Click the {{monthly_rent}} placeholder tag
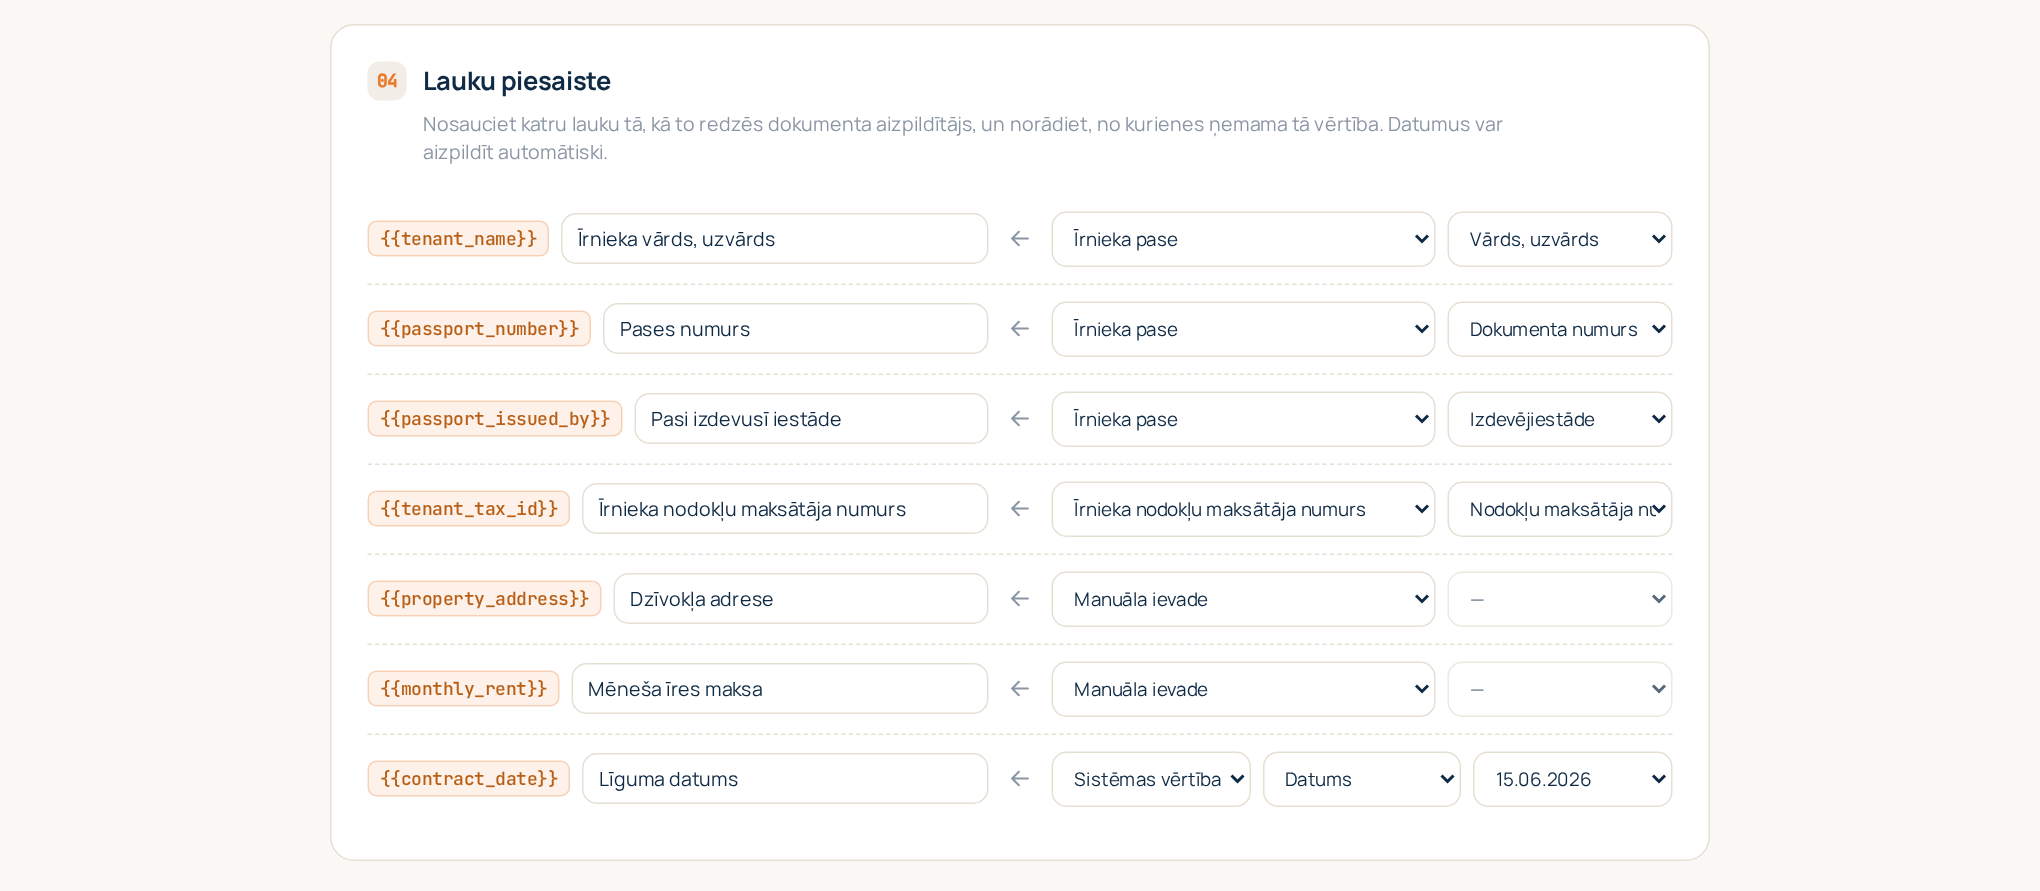 [463, 689]
